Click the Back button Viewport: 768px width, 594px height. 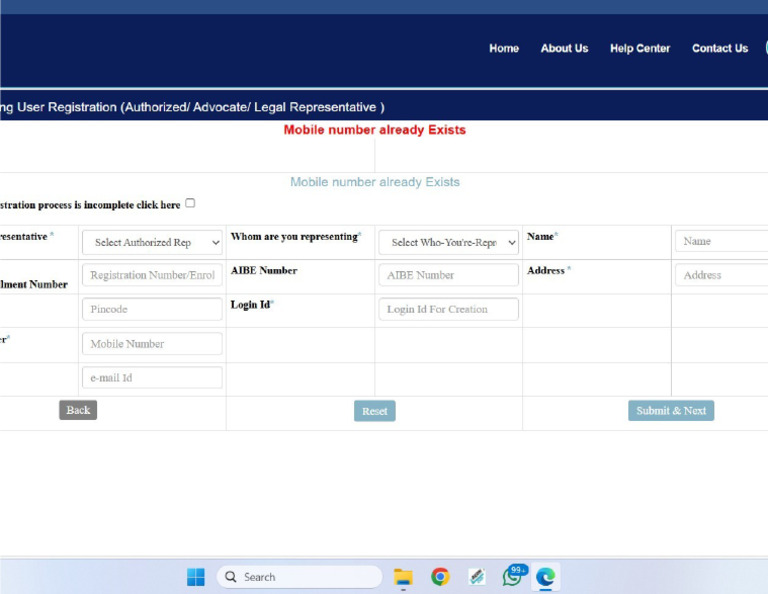[x=78, y=410]
